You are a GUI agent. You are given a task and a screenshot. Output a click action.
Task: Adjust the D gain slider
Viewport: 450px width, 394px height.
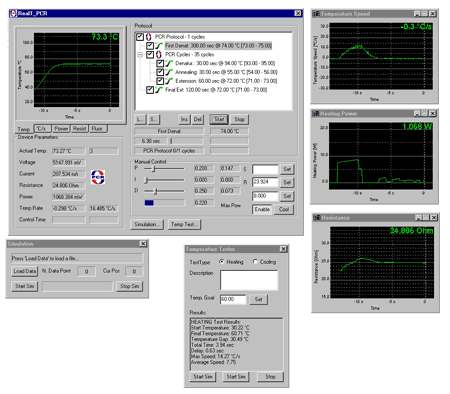(164, 191)
